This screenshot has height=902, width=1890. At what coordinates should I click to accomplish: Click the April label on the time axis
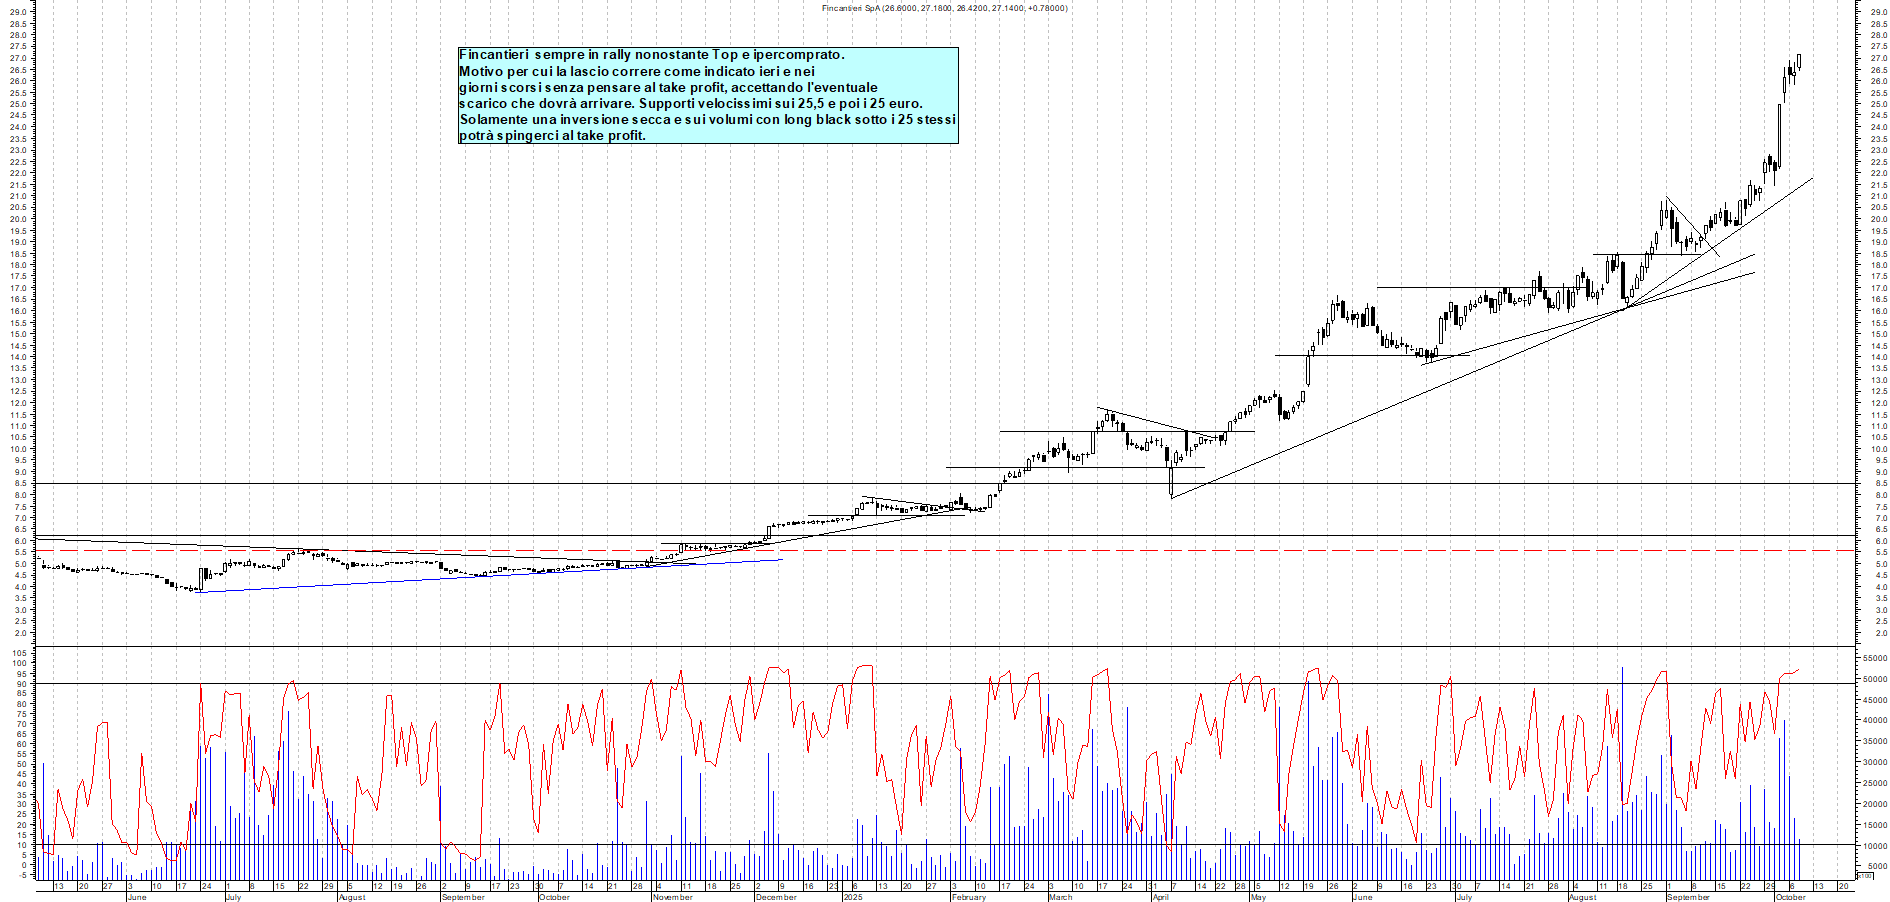tap(1160, 897)
